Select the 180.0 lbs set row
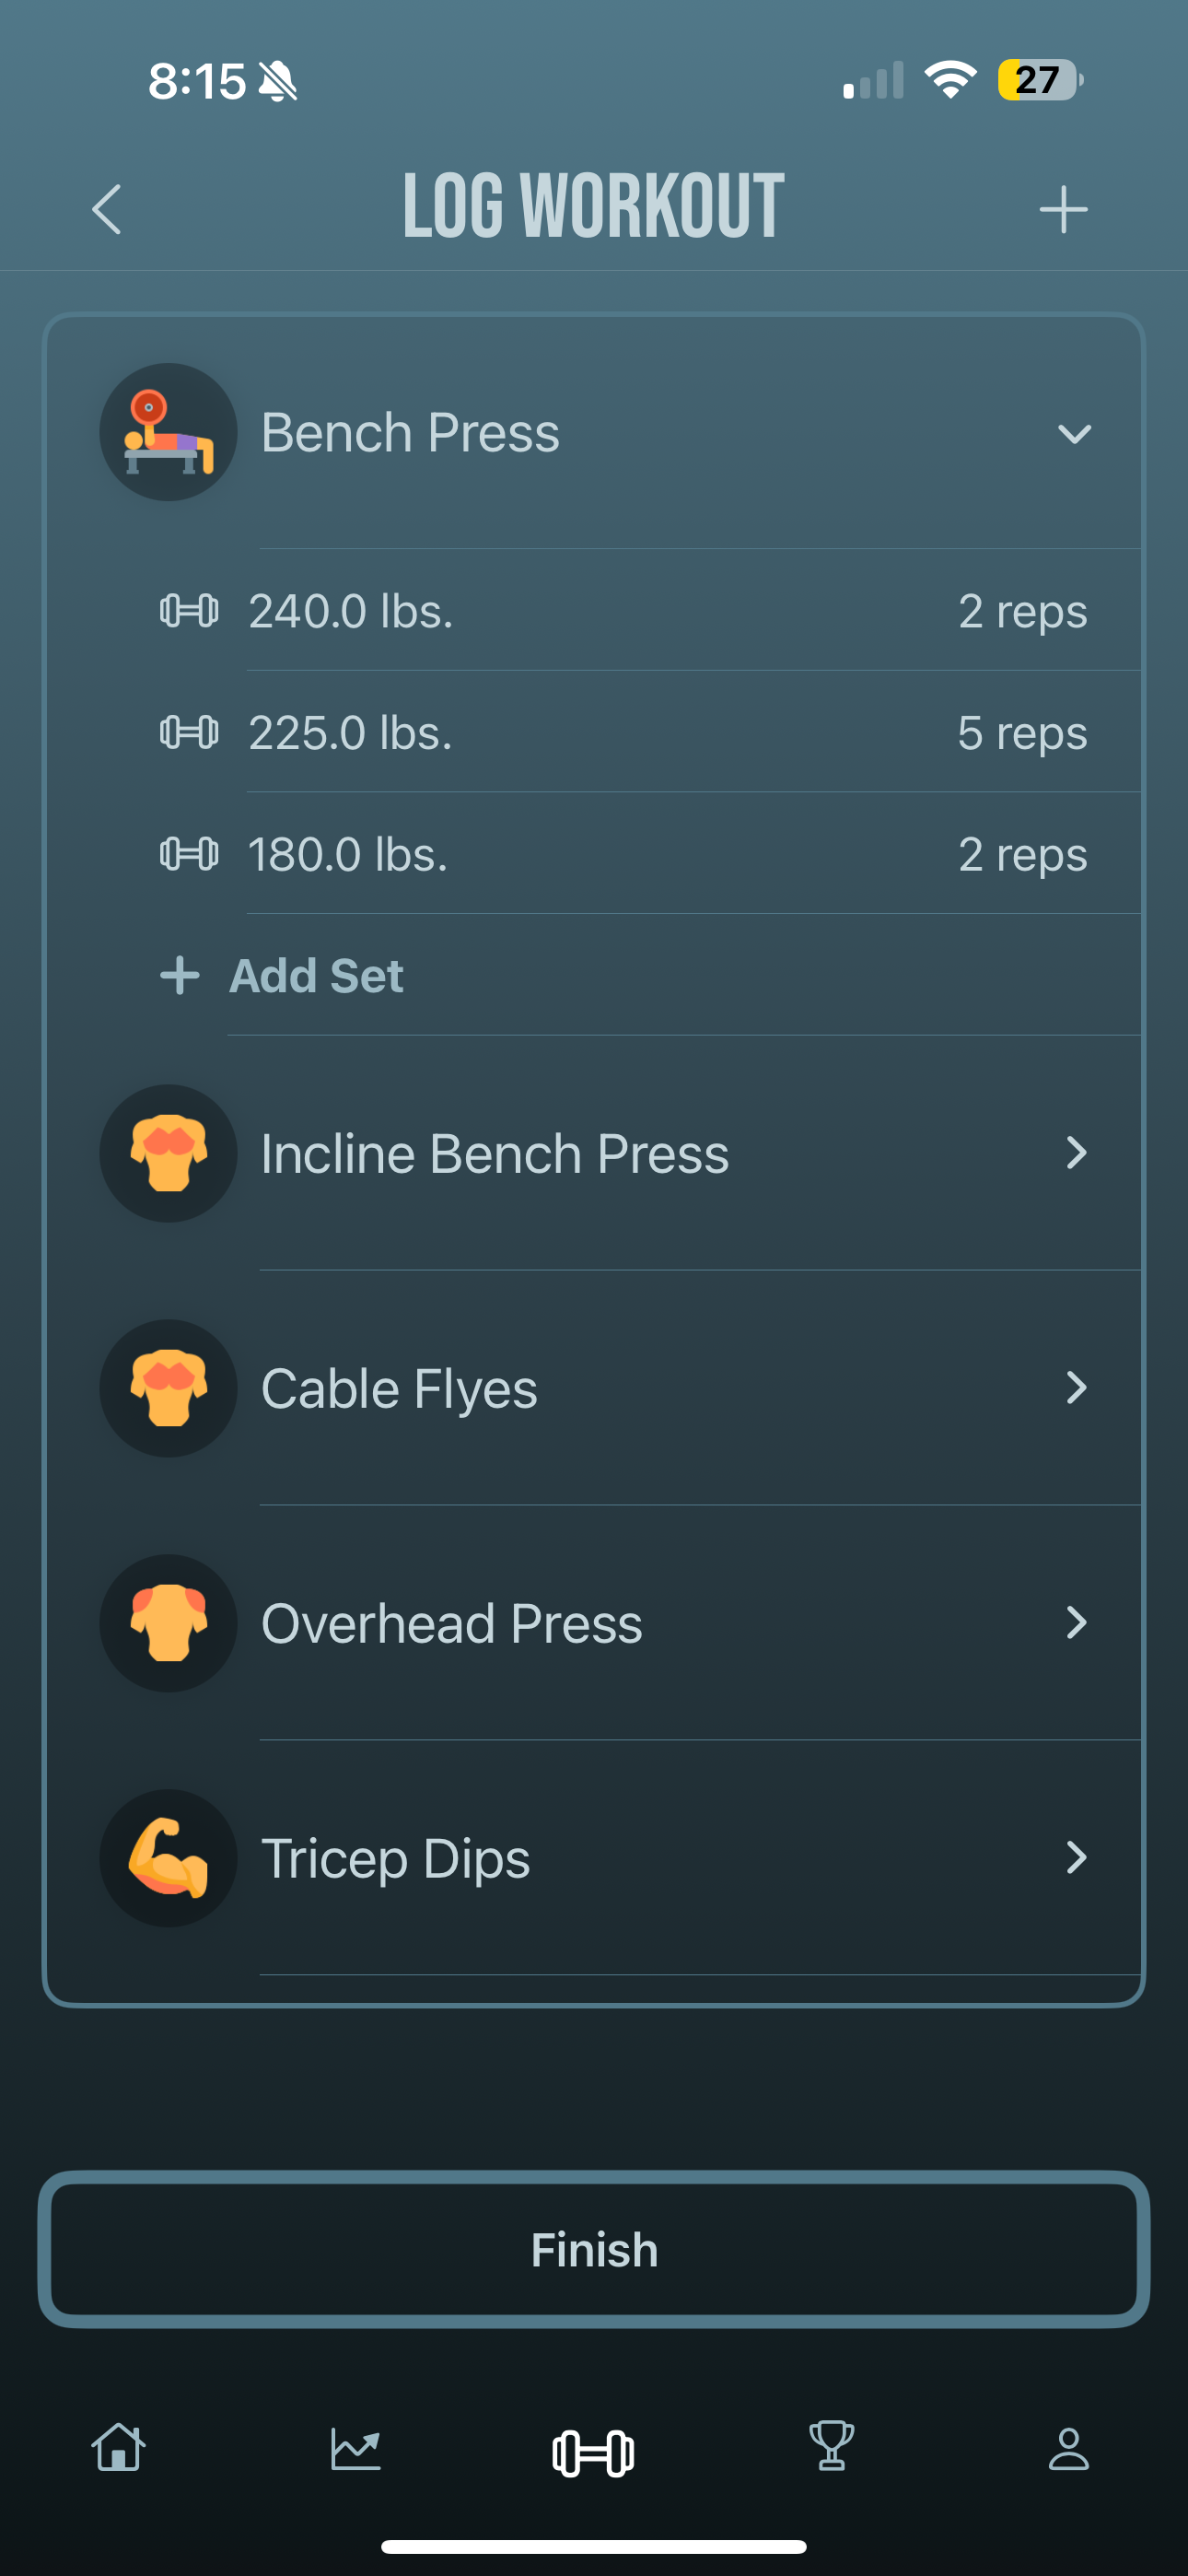The image size is (1188, 2576). pyautogui.click(x=593, y=854)
